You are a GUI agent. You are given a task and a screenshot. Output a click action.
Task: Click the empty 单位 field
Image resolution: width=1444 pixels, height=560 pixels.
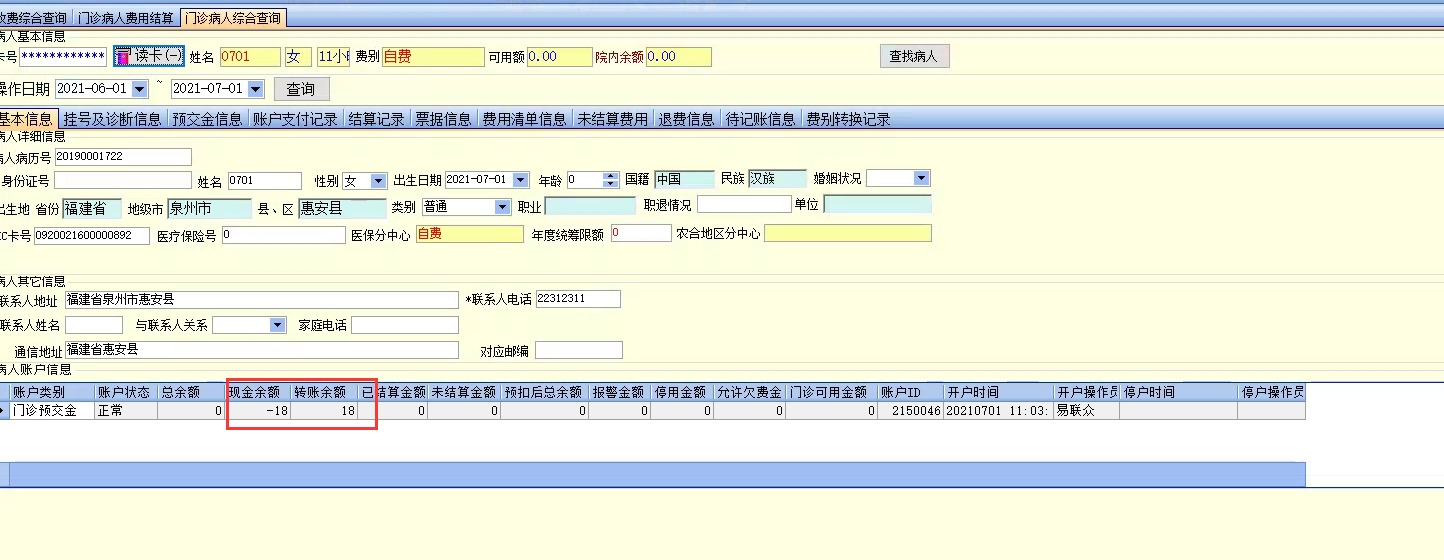coord(877,204)
